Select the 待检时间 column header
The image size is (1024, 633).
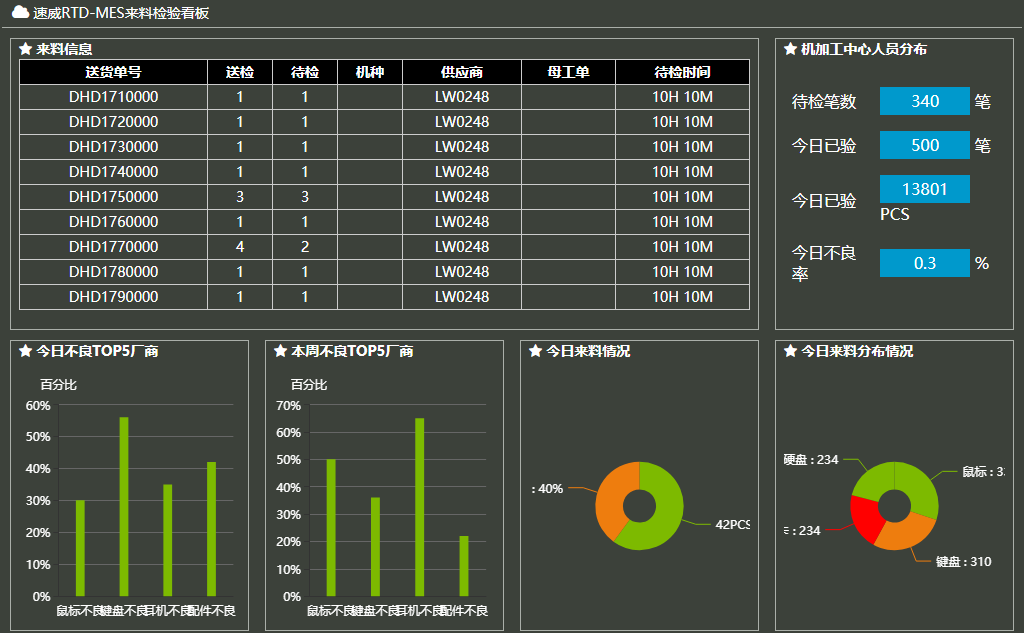[682, 72]
